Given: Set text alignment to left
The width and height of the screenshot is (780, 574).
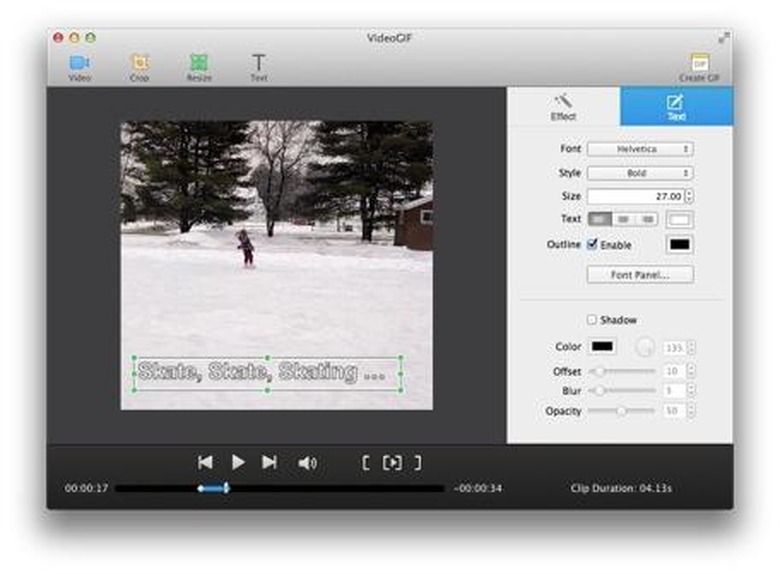Looking at the screenshot, I should click(600, 219).
